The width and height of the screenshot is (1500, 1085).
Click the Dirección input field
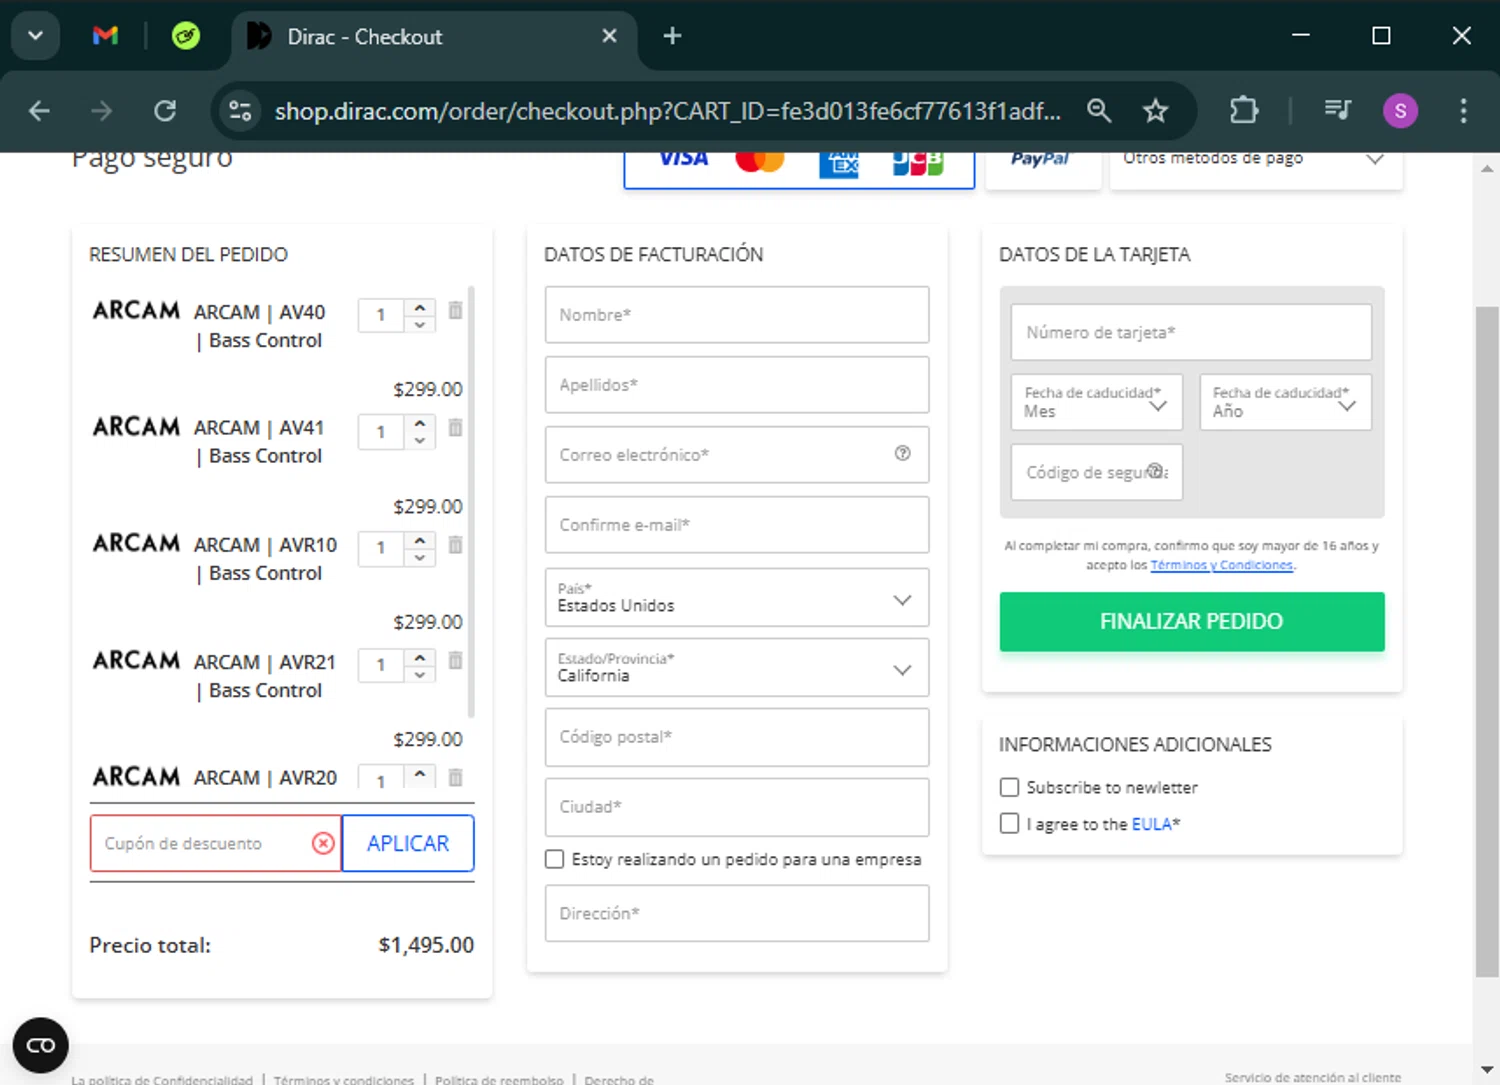[737, 913]
